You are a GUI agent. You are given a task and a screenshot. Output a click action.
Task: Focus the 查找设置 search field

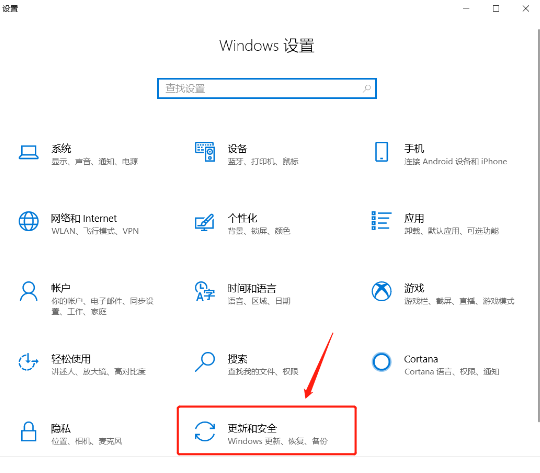(x=267, y=89)
